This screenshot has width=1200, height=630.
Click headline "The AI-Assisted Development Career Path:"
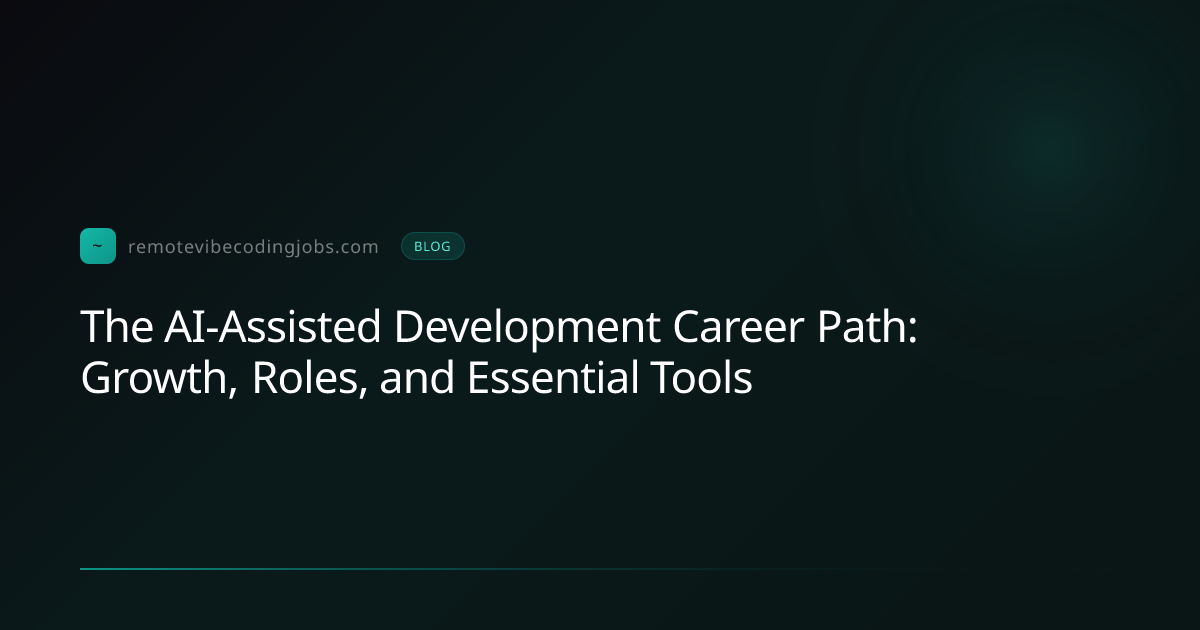click(x=499, y=327)
